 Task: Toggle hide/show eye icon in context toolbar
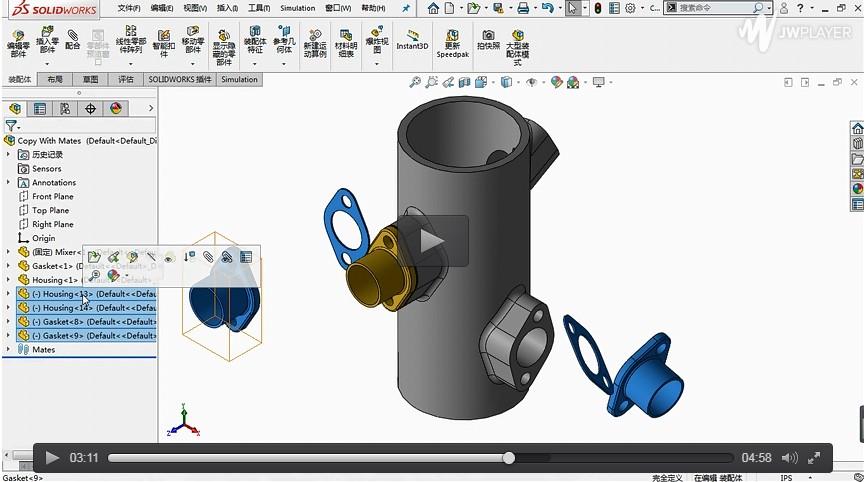click(x=170, y=257)
